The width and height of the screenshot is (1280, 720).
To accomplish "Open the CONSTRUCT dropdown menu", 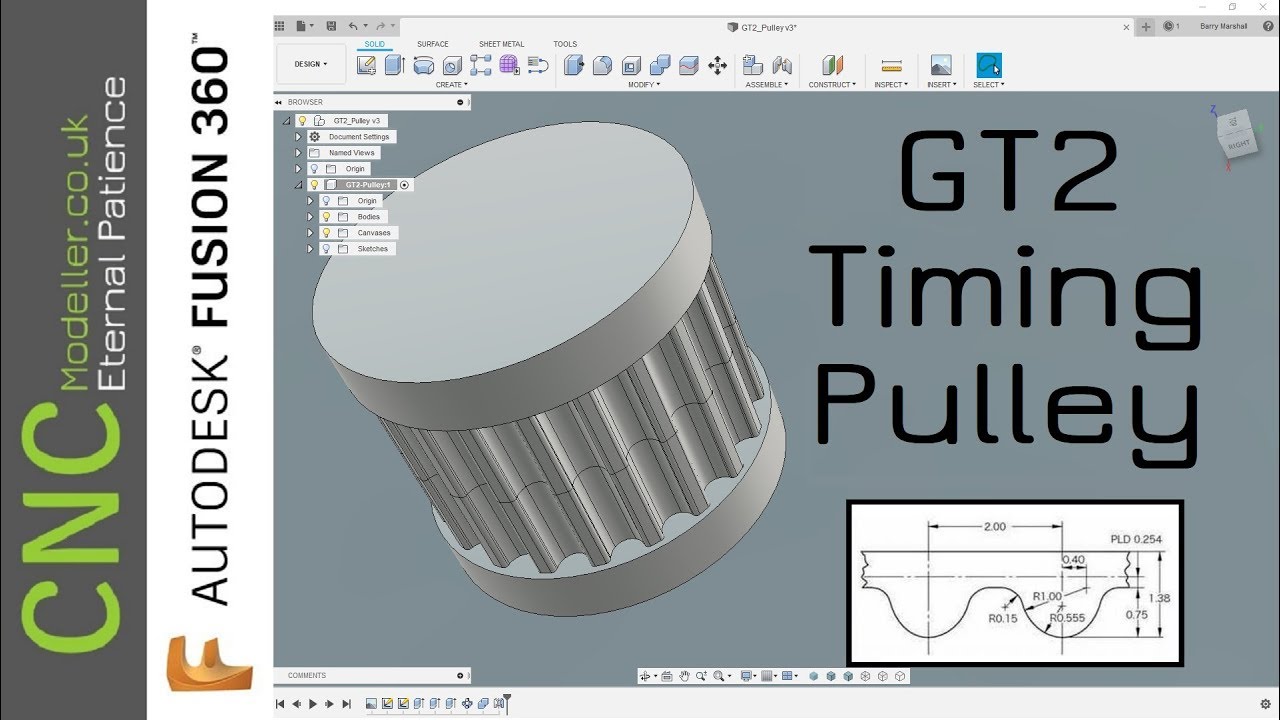I will tap(832, 85).
